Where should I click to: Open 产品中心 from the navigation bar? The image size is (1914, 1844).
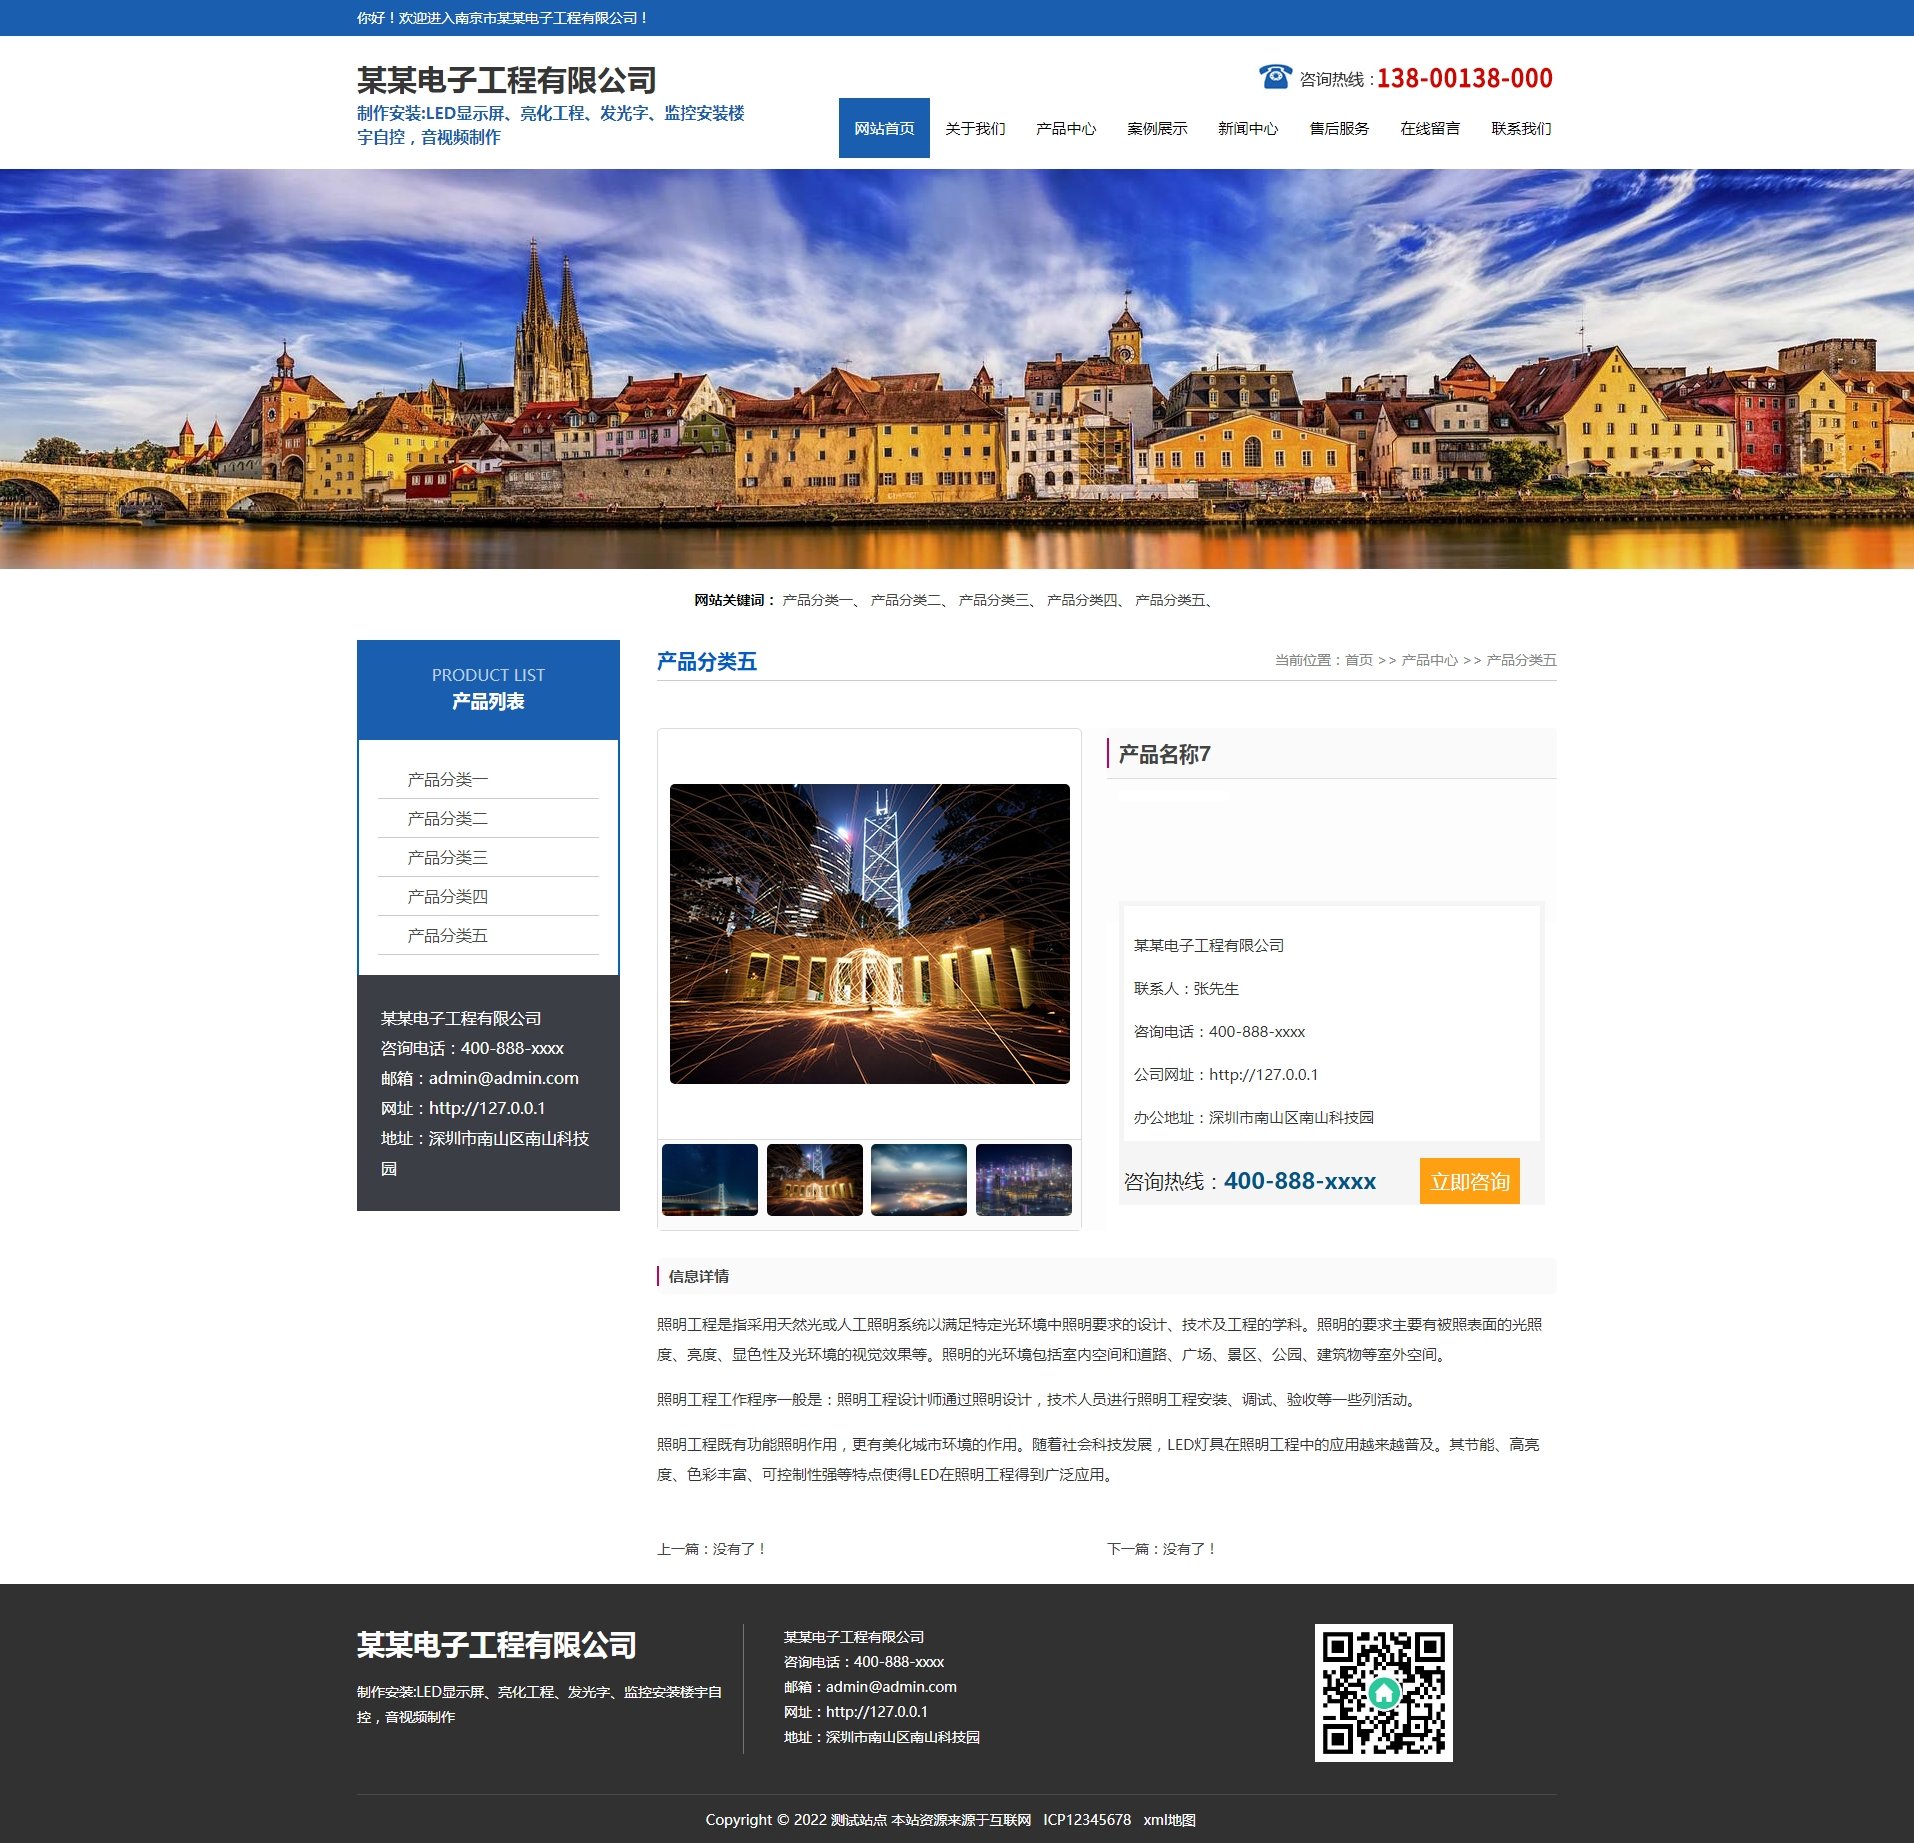point(1066,128)
